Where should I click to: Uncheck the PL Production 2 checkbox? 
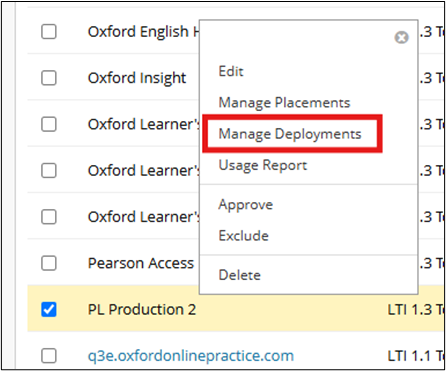point(49,309)
